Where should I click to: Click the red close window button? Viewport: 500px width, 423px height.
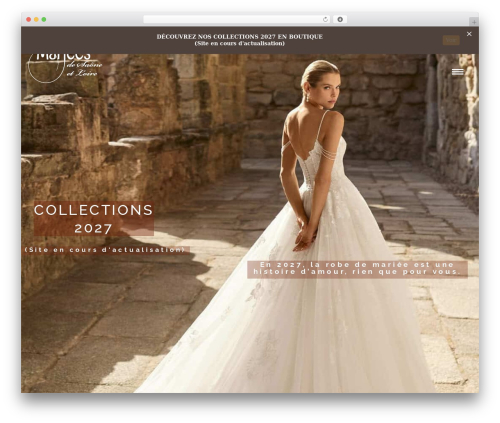29,19
